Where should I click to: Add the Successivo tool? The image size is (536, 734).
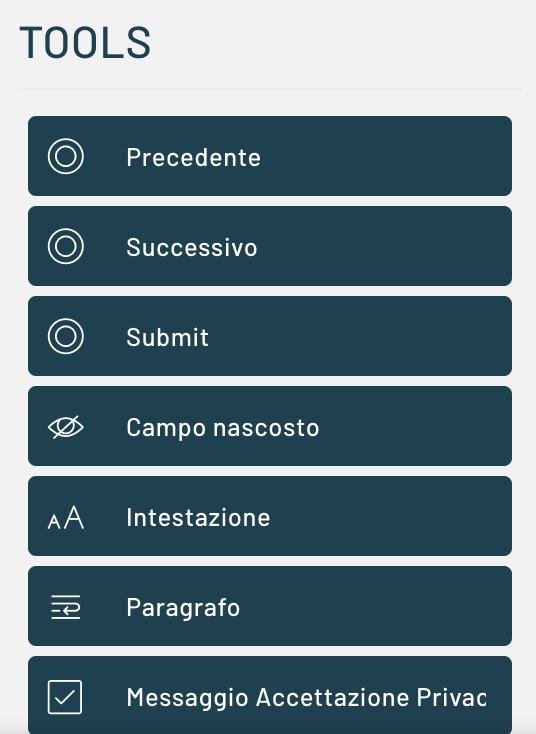click(x=270, y=246)
